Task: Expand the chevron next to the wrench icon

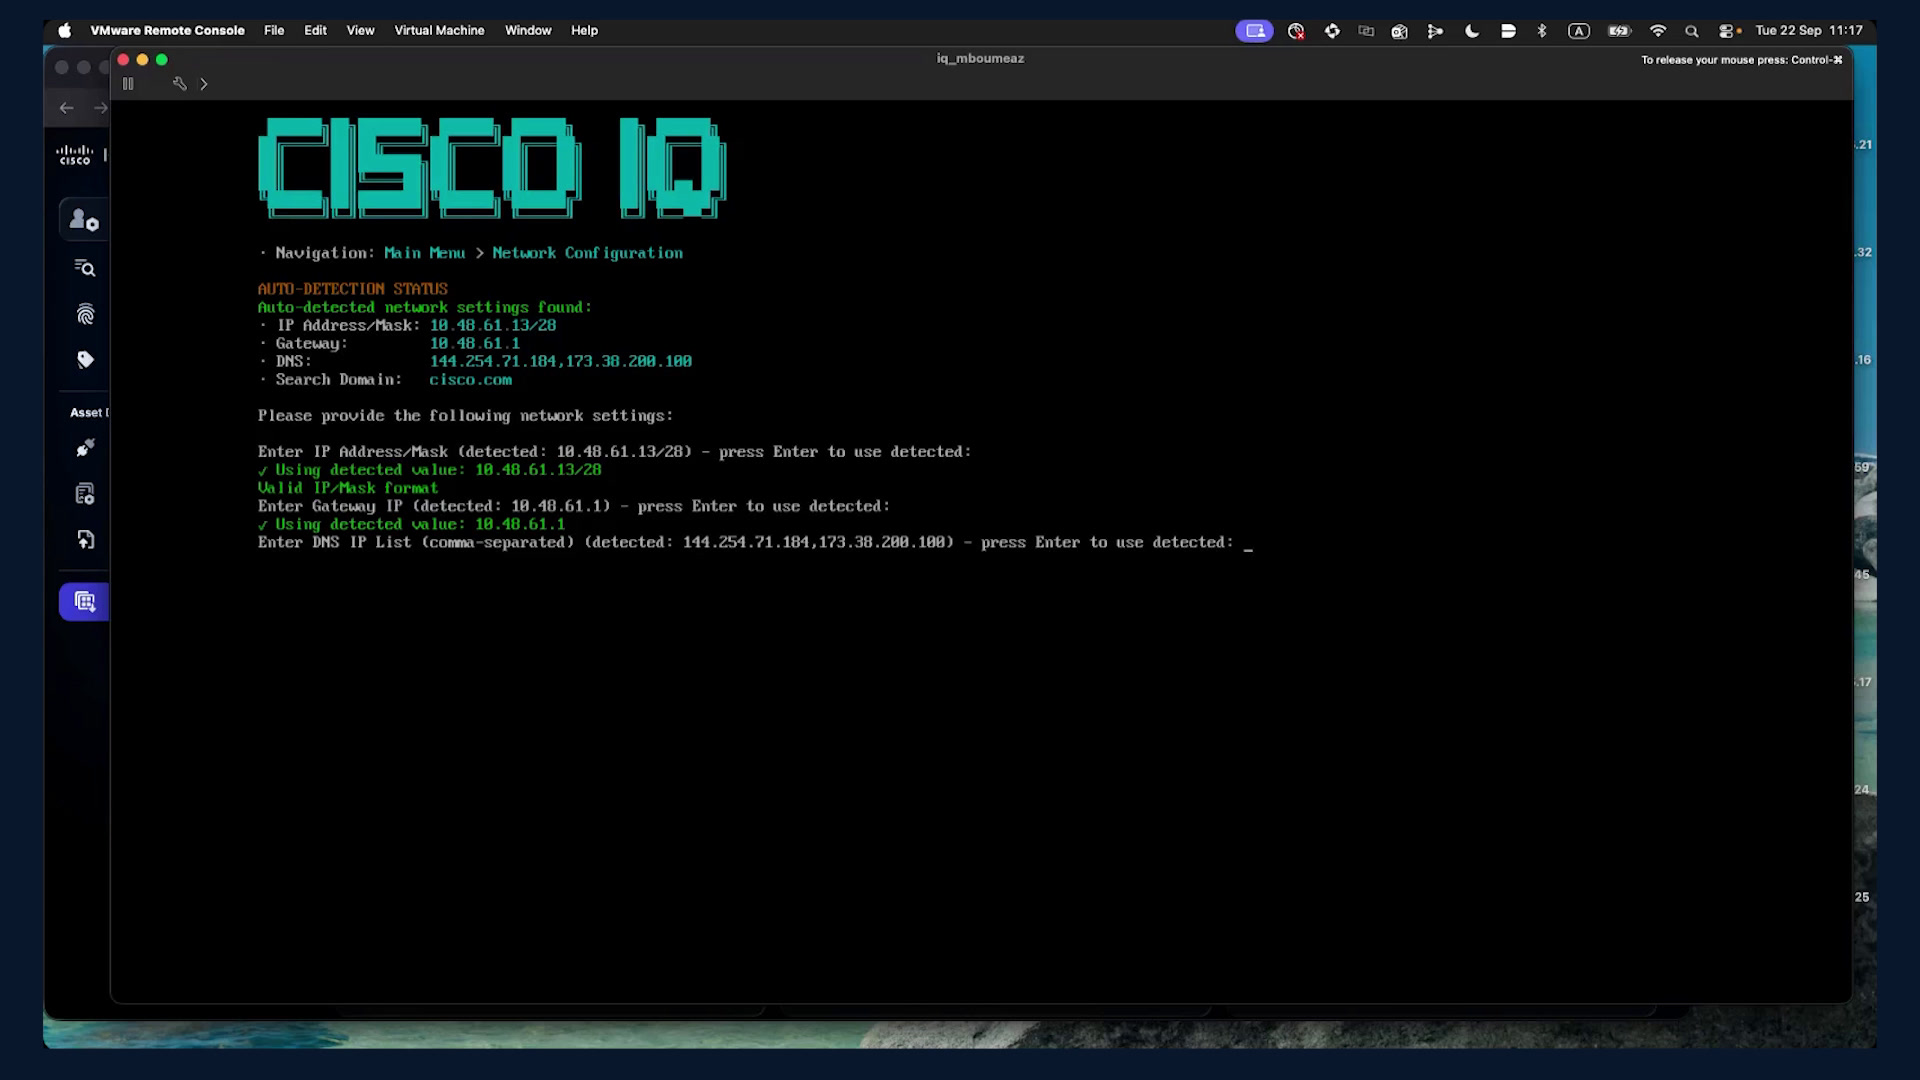Action: (x=204, y=84)
